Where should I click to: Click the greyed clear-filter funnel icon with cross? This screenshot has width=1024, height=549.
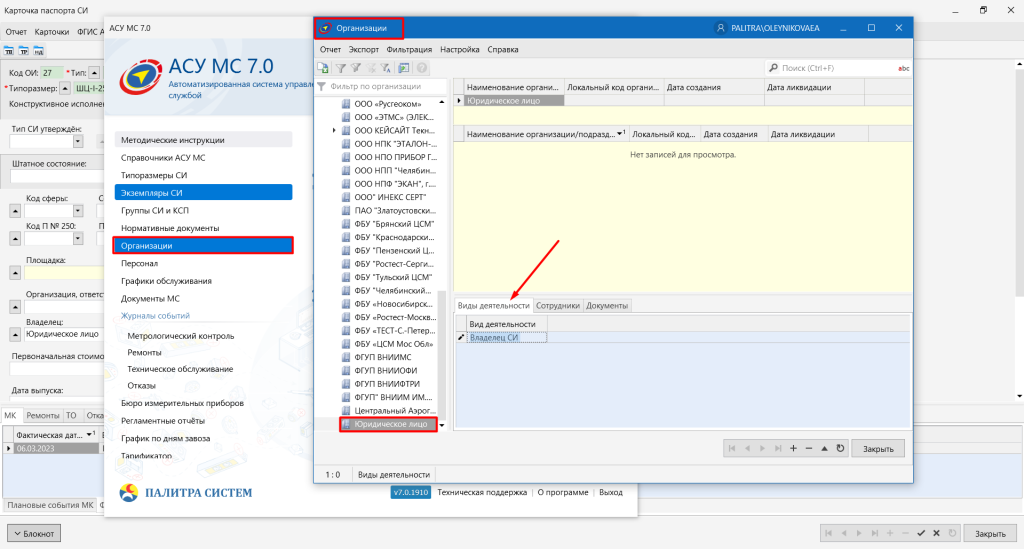[x=371, y=68]
